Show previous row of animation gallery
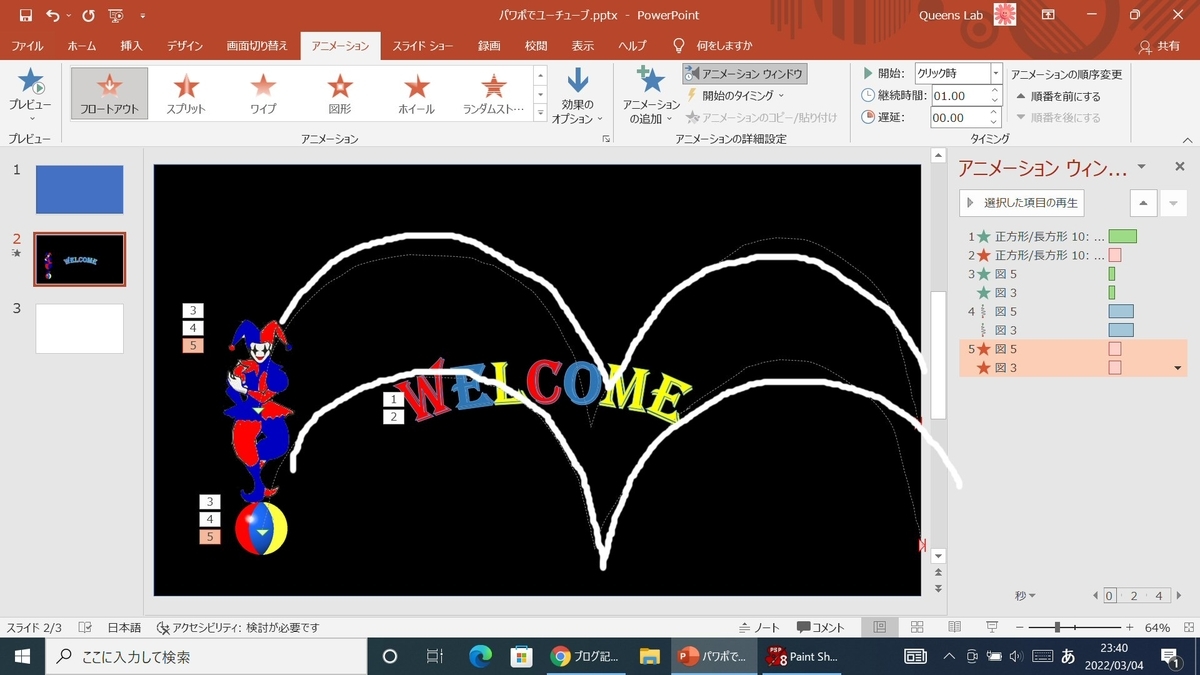The image size is (1200, 675). pos(540,76)
